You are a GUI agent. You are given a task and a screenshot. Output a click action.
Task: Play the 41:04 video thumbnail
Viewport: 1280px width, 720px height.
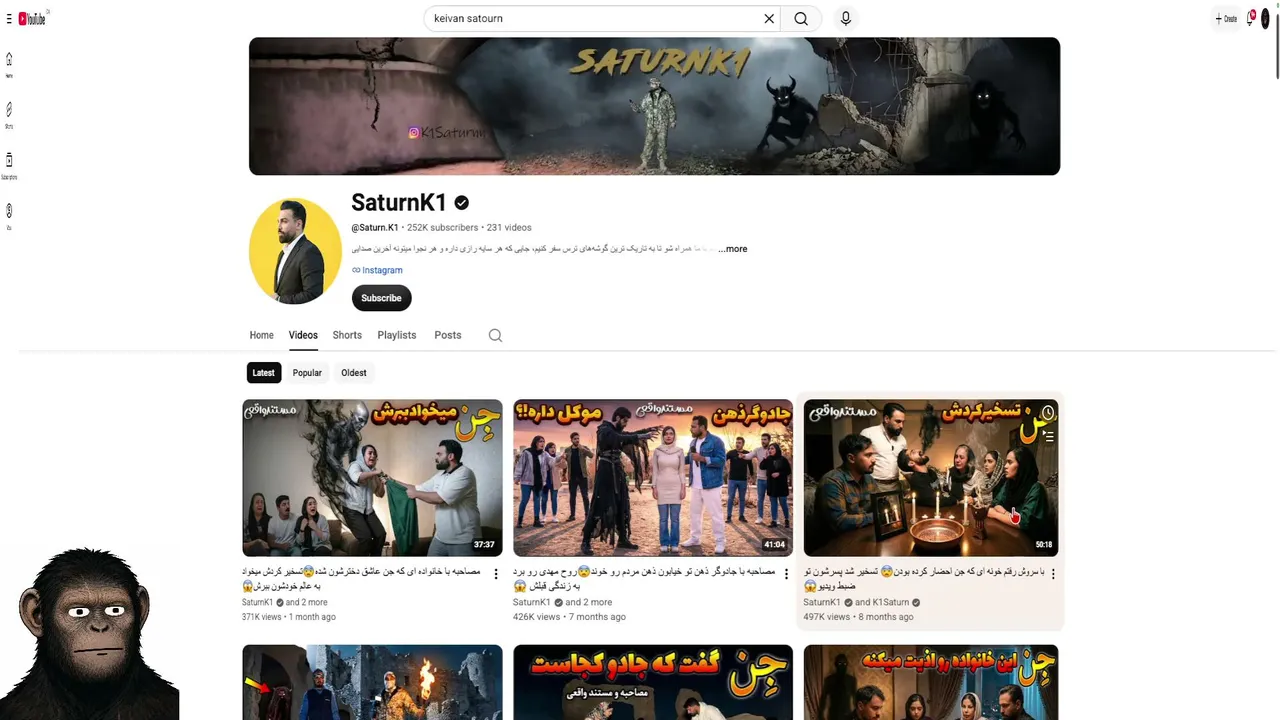tap(653, 478)
